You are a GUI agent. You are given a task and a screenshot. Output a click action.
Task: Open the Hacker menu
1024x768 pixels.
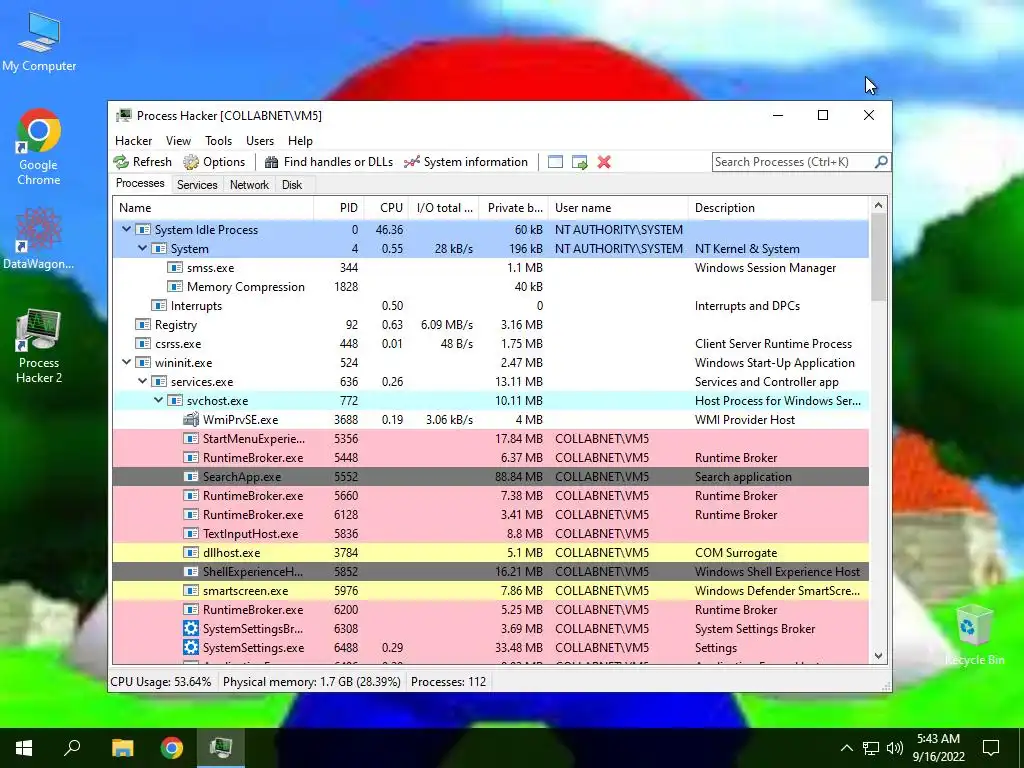(x=133, y=141)
